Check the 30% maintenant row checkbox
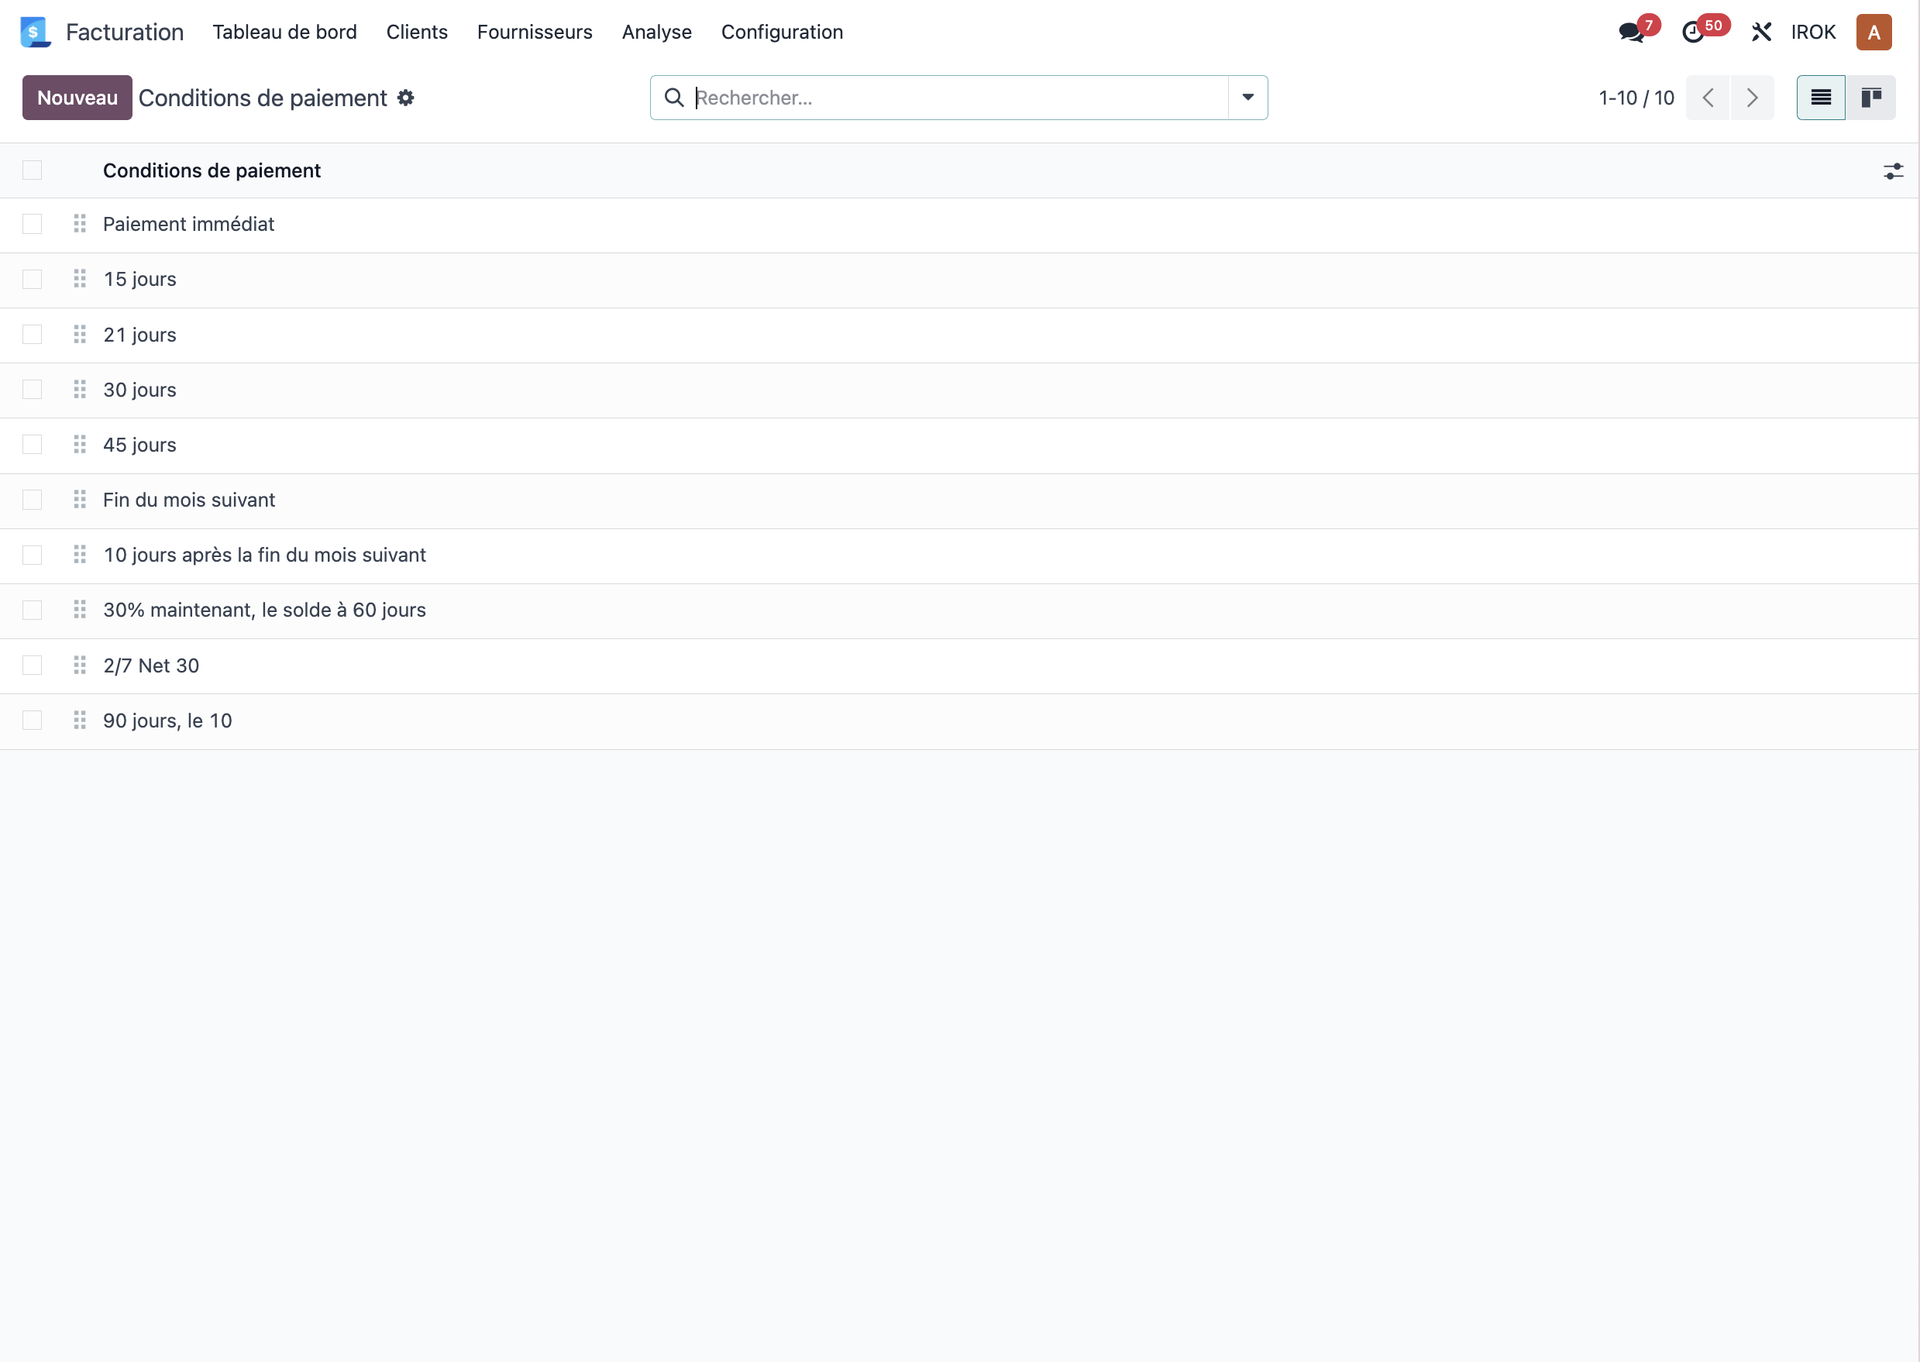Screen dimensions: 1920x1362 point(32,610)
